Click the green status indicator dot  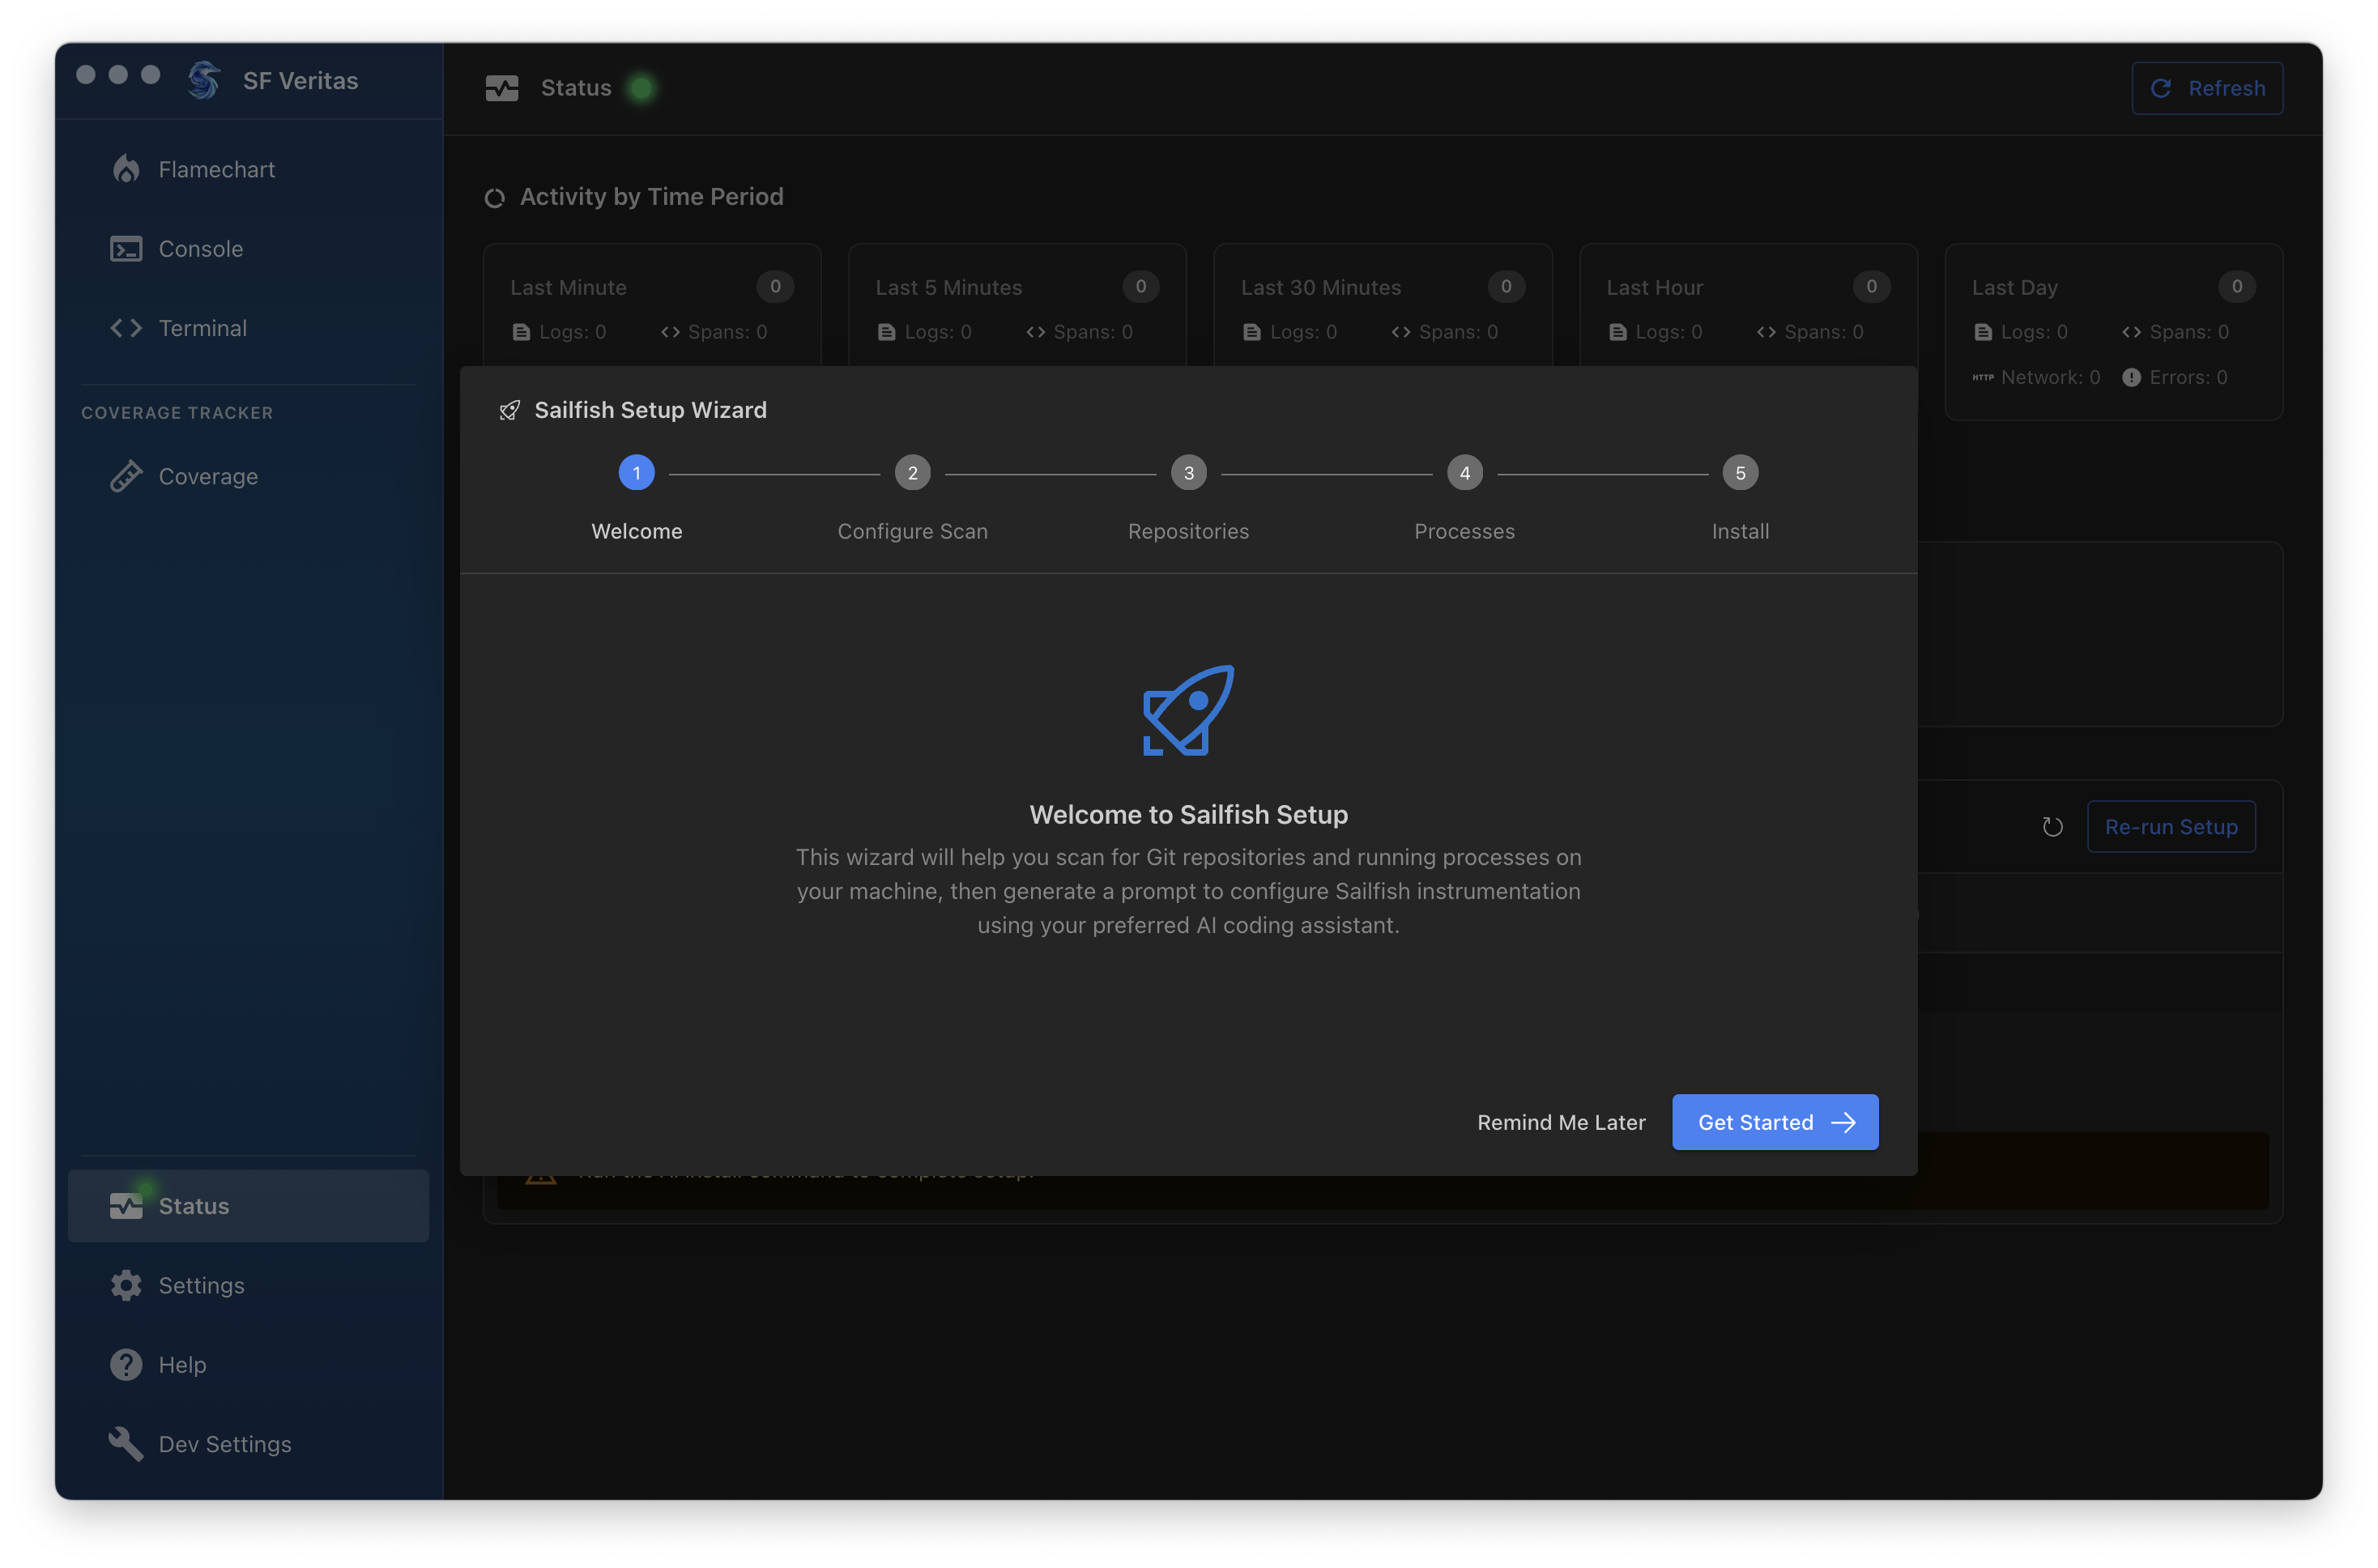(644, 88)
